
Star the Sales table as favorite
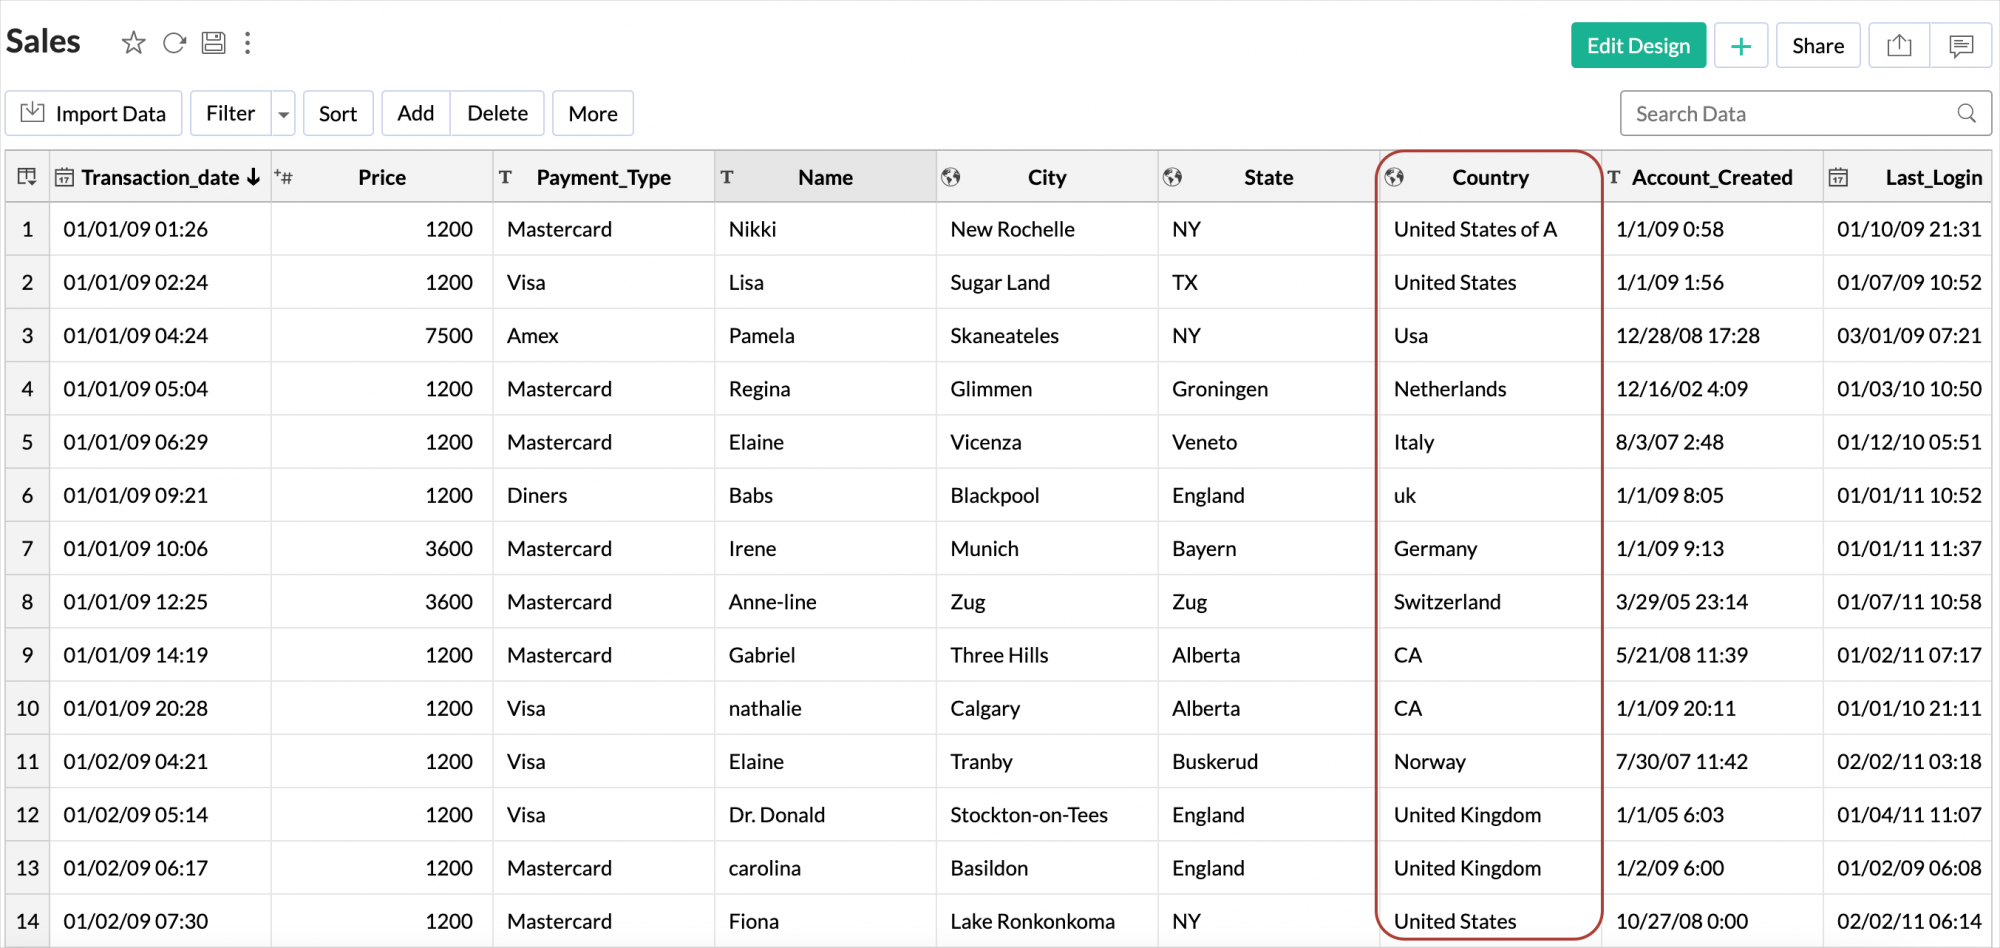click(133, 43)
